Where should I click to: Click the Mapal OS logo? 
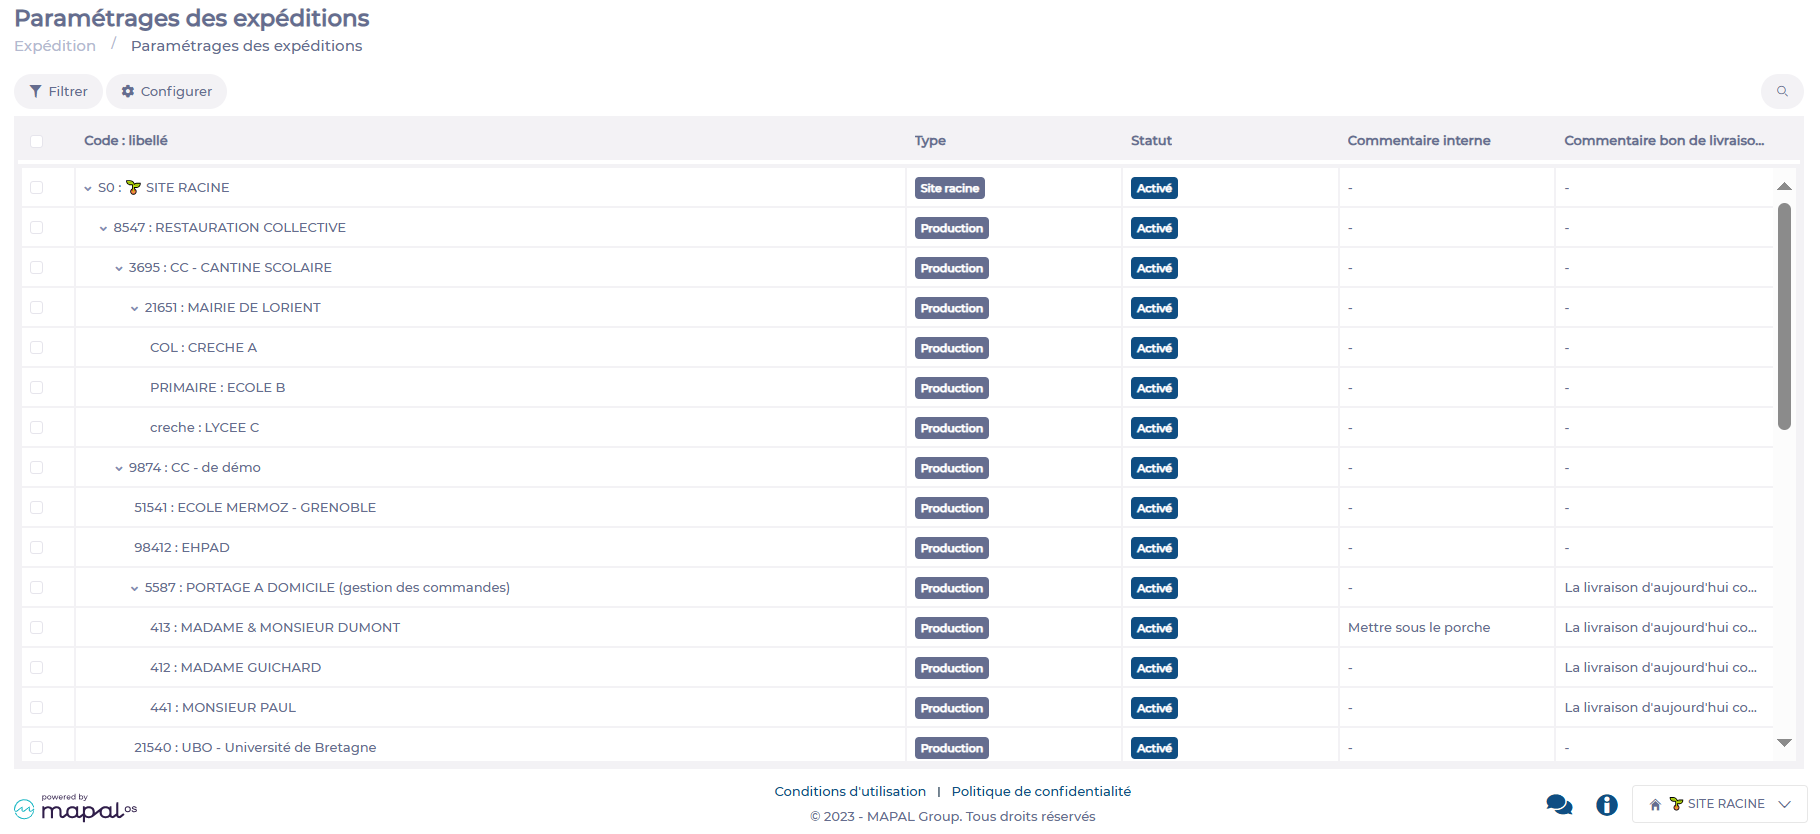(x=75, y=808)
